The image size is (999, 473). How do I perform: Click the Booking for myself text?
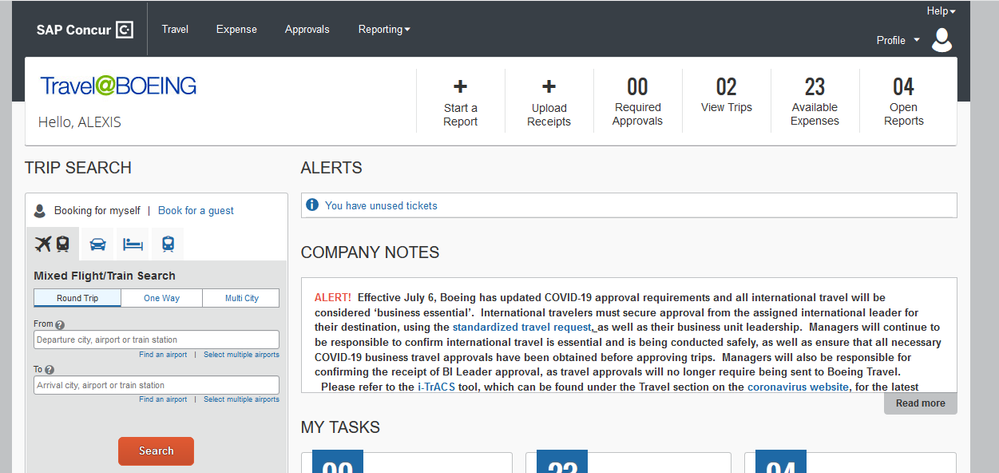[97, 210]
